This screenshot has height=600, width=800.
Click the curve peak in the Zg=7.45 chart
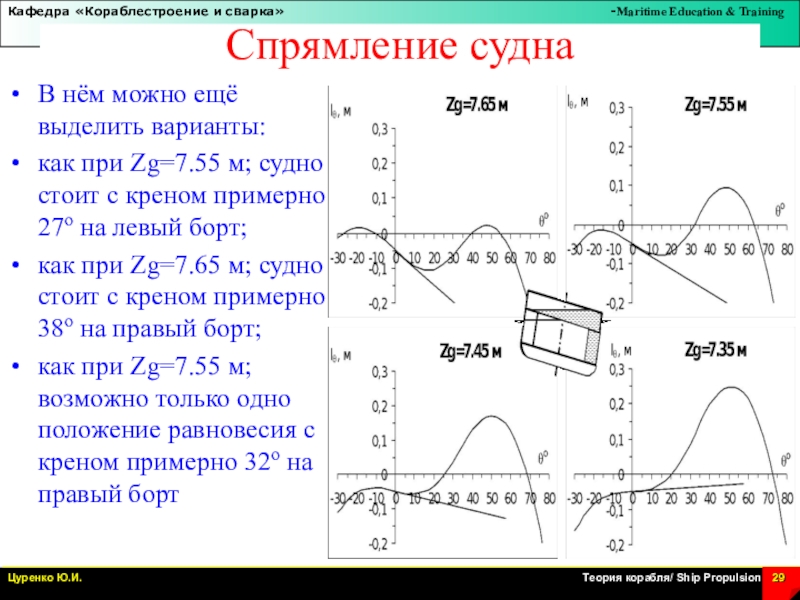pyautogui.click(x=491, y=416)
